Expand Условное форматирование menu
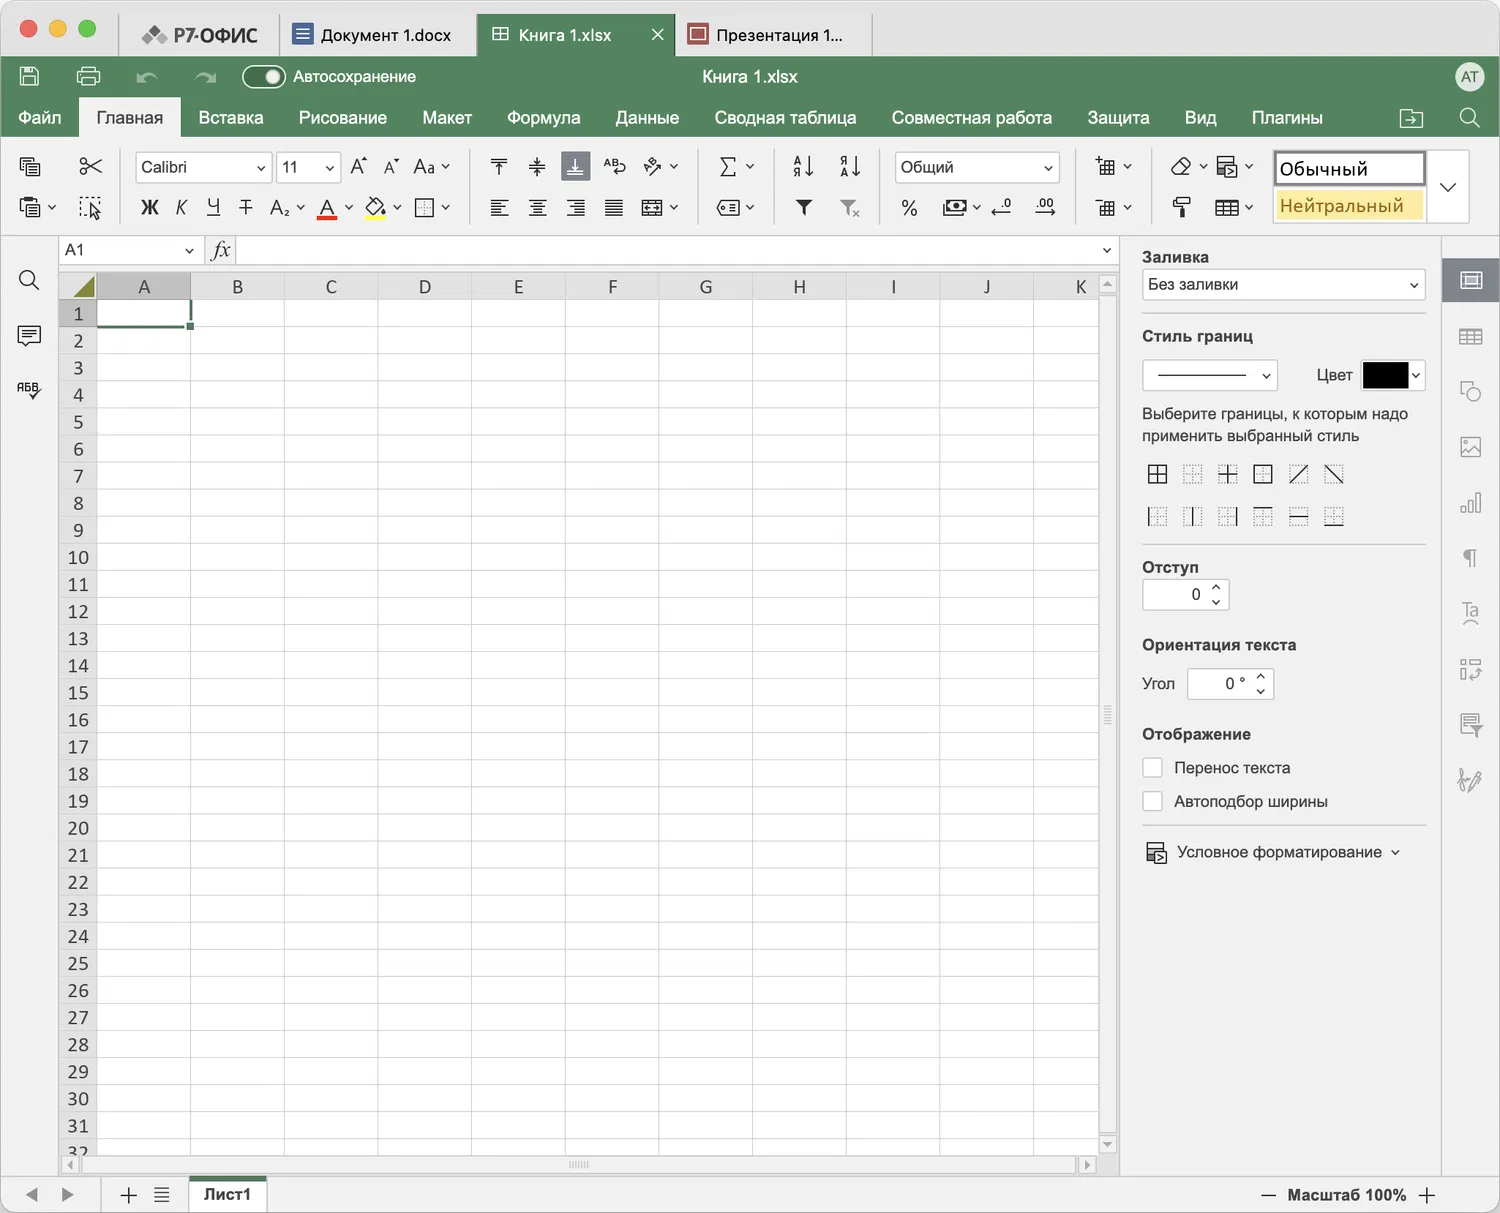Image resolution: width=1500 pixels, height=1213 pixels. point(1273,852)
